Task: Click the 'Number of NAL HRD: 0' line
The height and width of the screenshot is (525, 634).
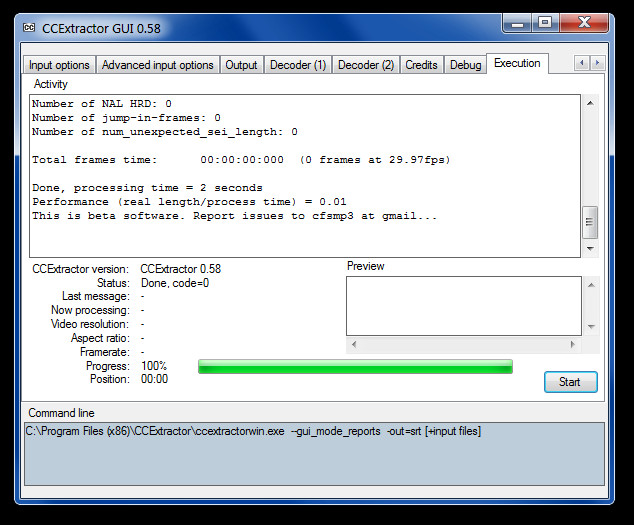Action: 101,104
